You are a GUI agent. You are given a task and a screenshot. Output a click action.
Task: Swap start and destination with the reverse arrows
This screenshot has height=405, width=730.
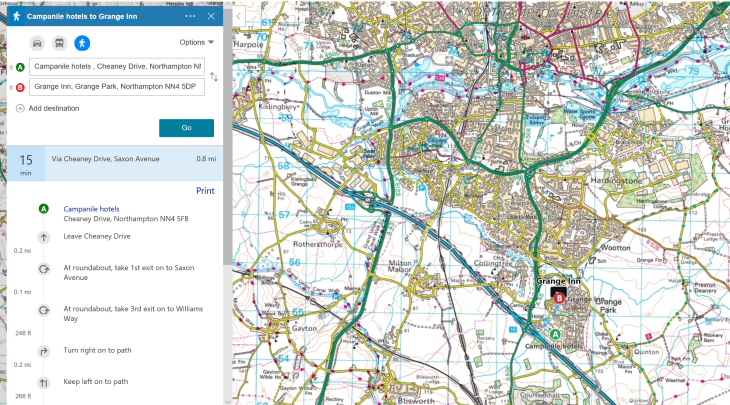[x=213, y=77]
